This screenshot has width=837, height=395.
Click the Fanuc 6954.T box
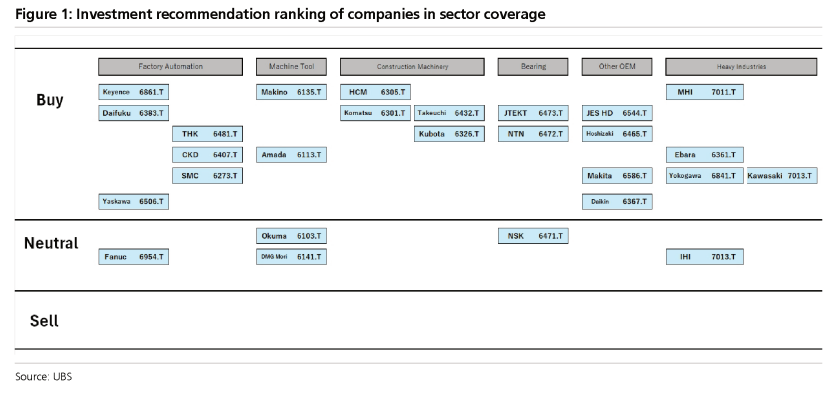pos(133,257)
